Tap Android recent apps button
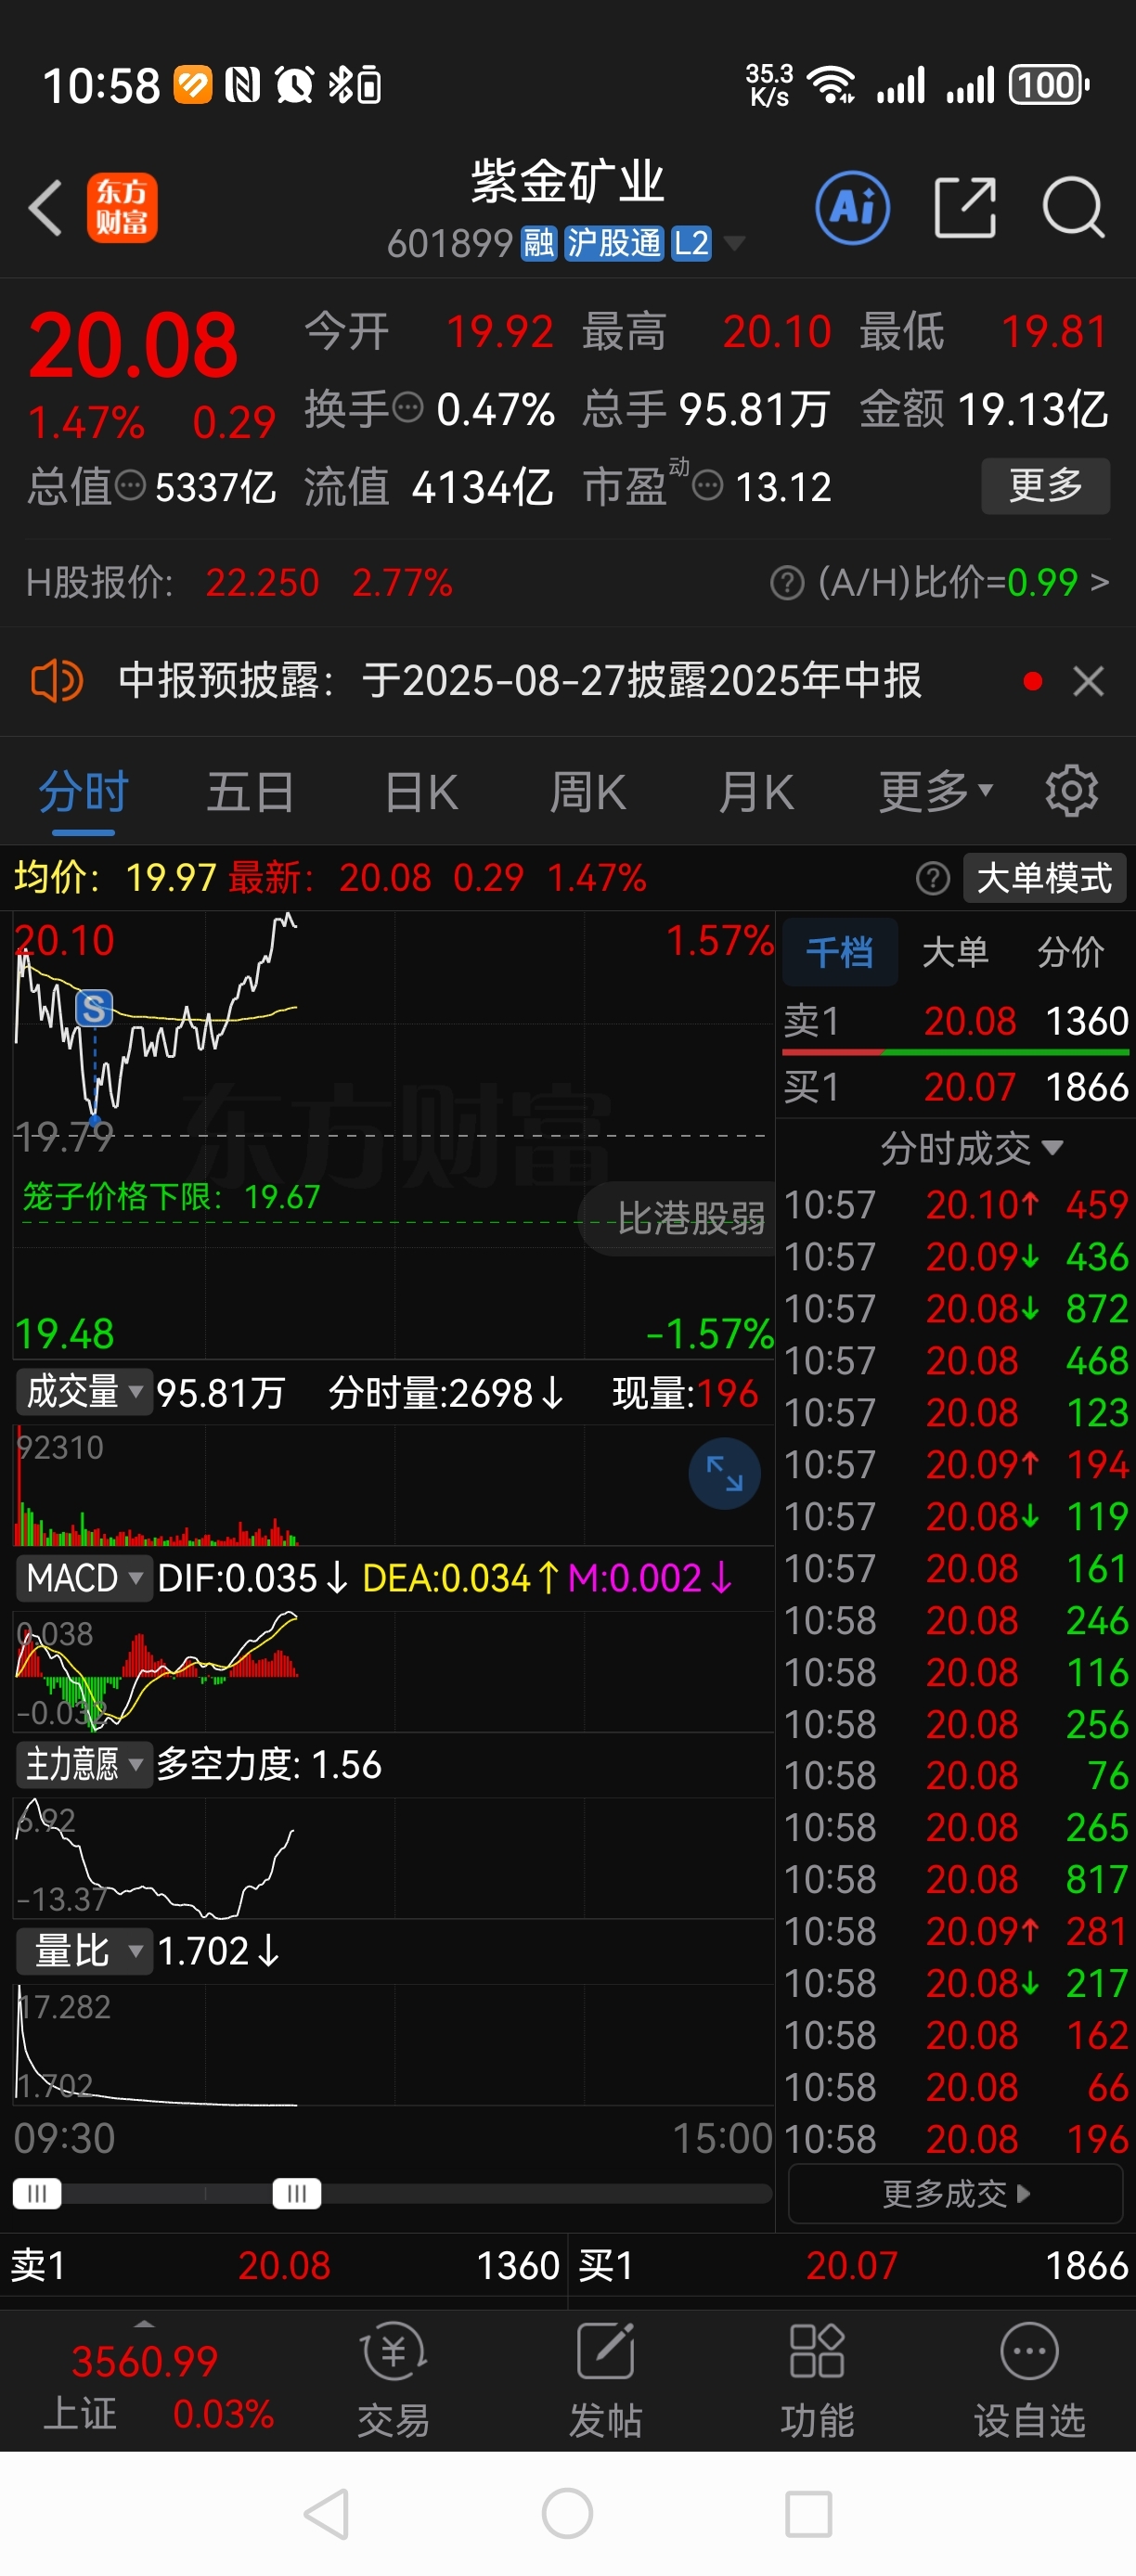 pyautogui.click(x=808, y=2514)
